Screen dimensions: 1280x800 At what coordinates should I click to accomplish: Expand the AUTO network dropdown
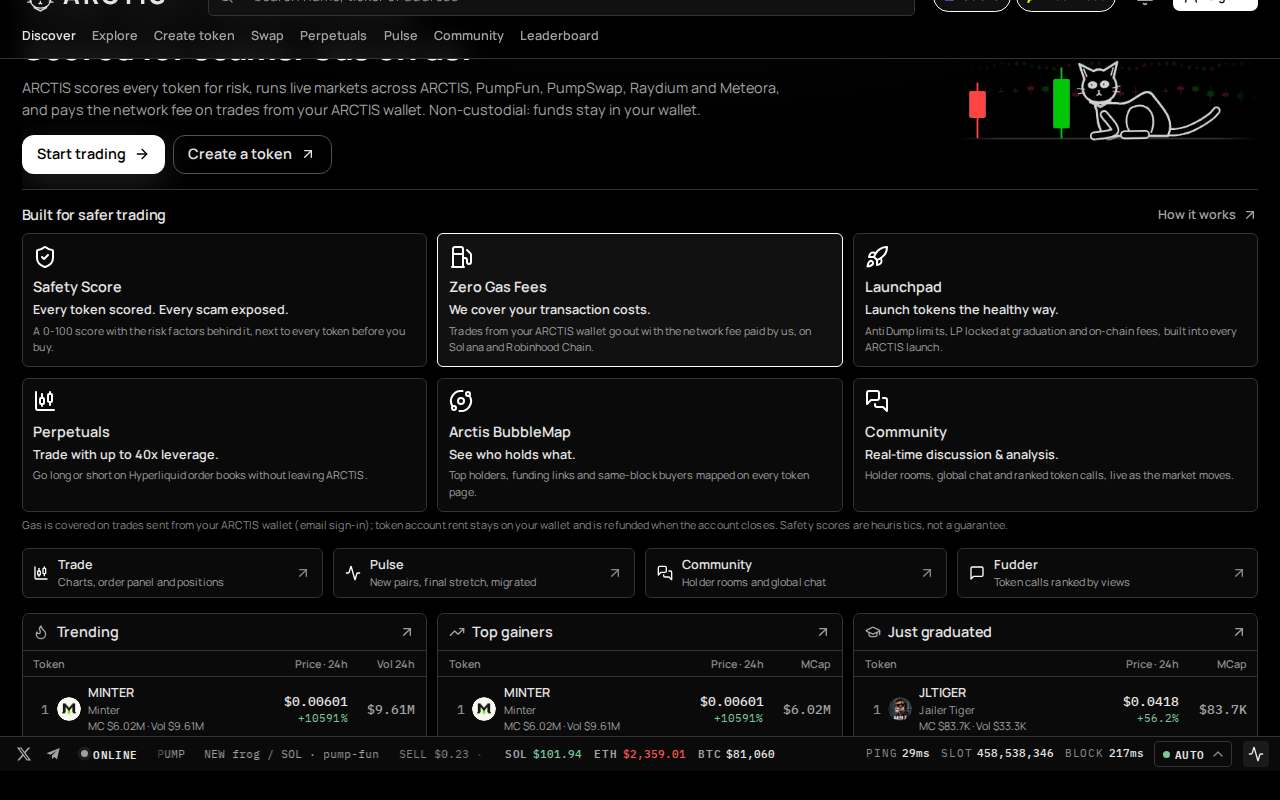point(1193,754)
